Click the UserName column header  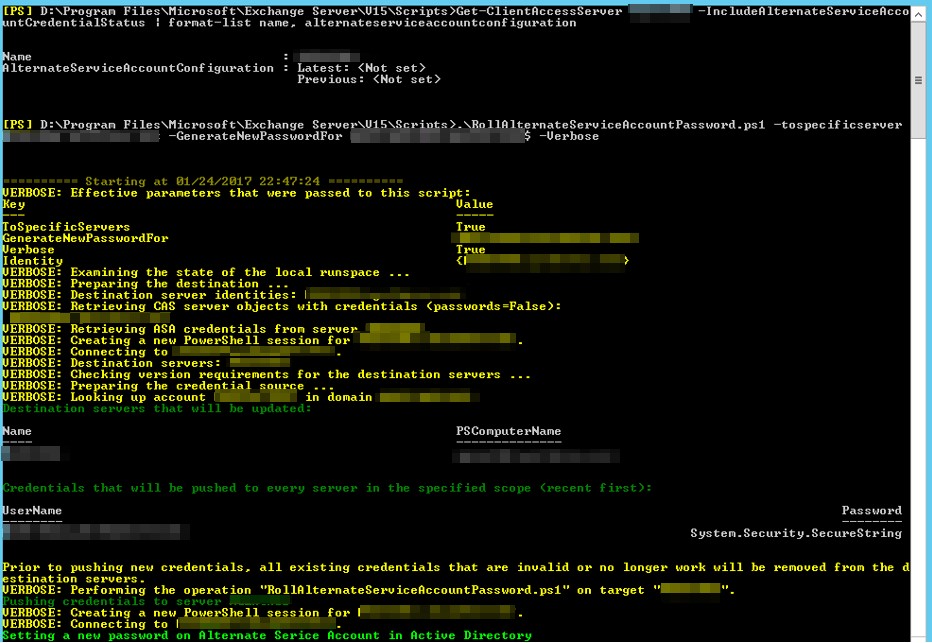click(x=32, y=510)
